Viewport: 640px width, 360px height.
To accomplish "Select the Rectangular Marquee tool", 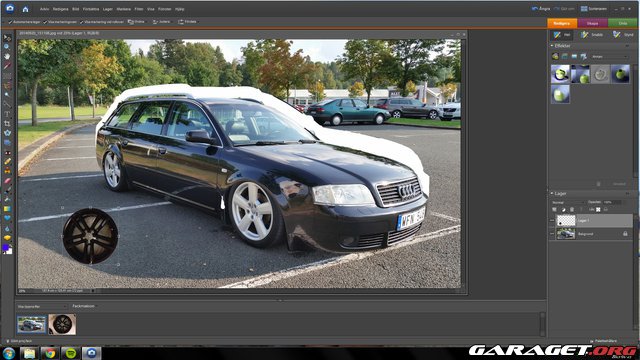I will 7,76.
